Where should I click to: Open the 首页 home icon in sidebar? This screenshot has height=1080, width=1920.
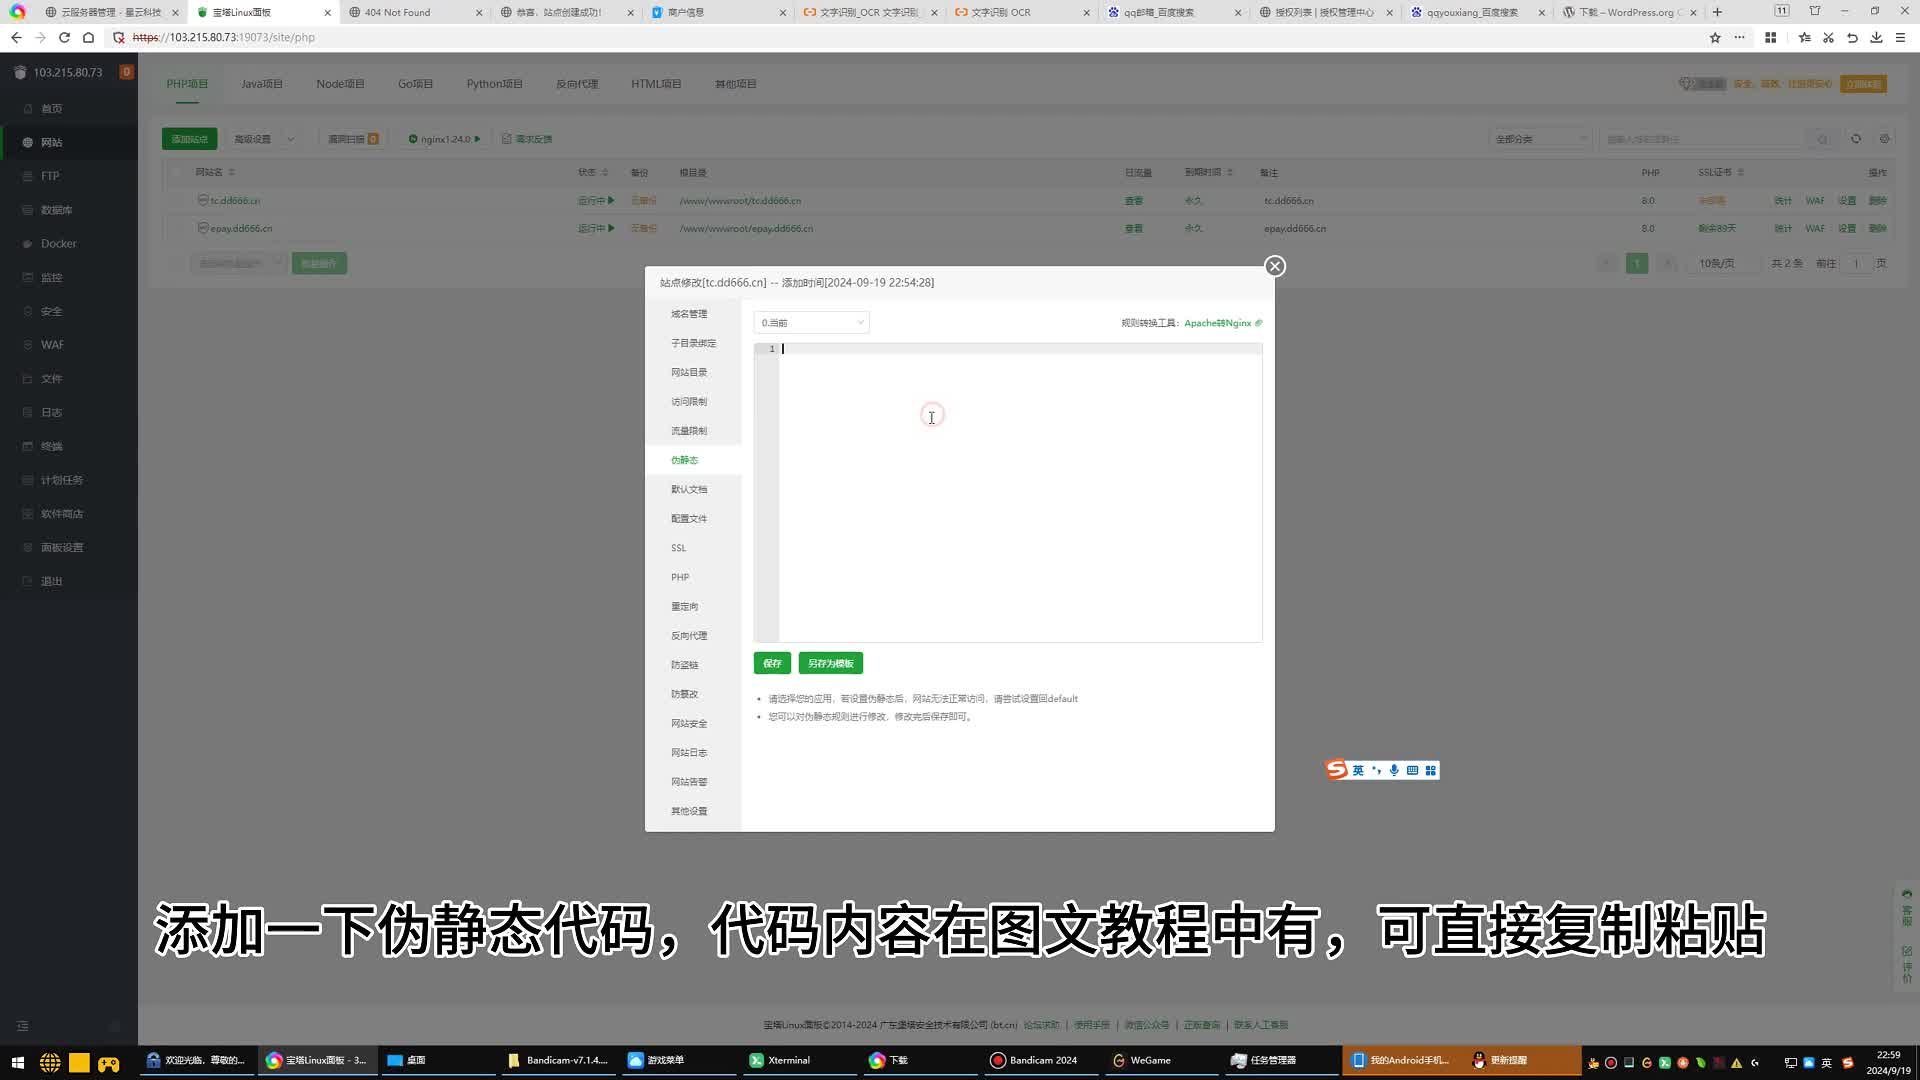28,109
